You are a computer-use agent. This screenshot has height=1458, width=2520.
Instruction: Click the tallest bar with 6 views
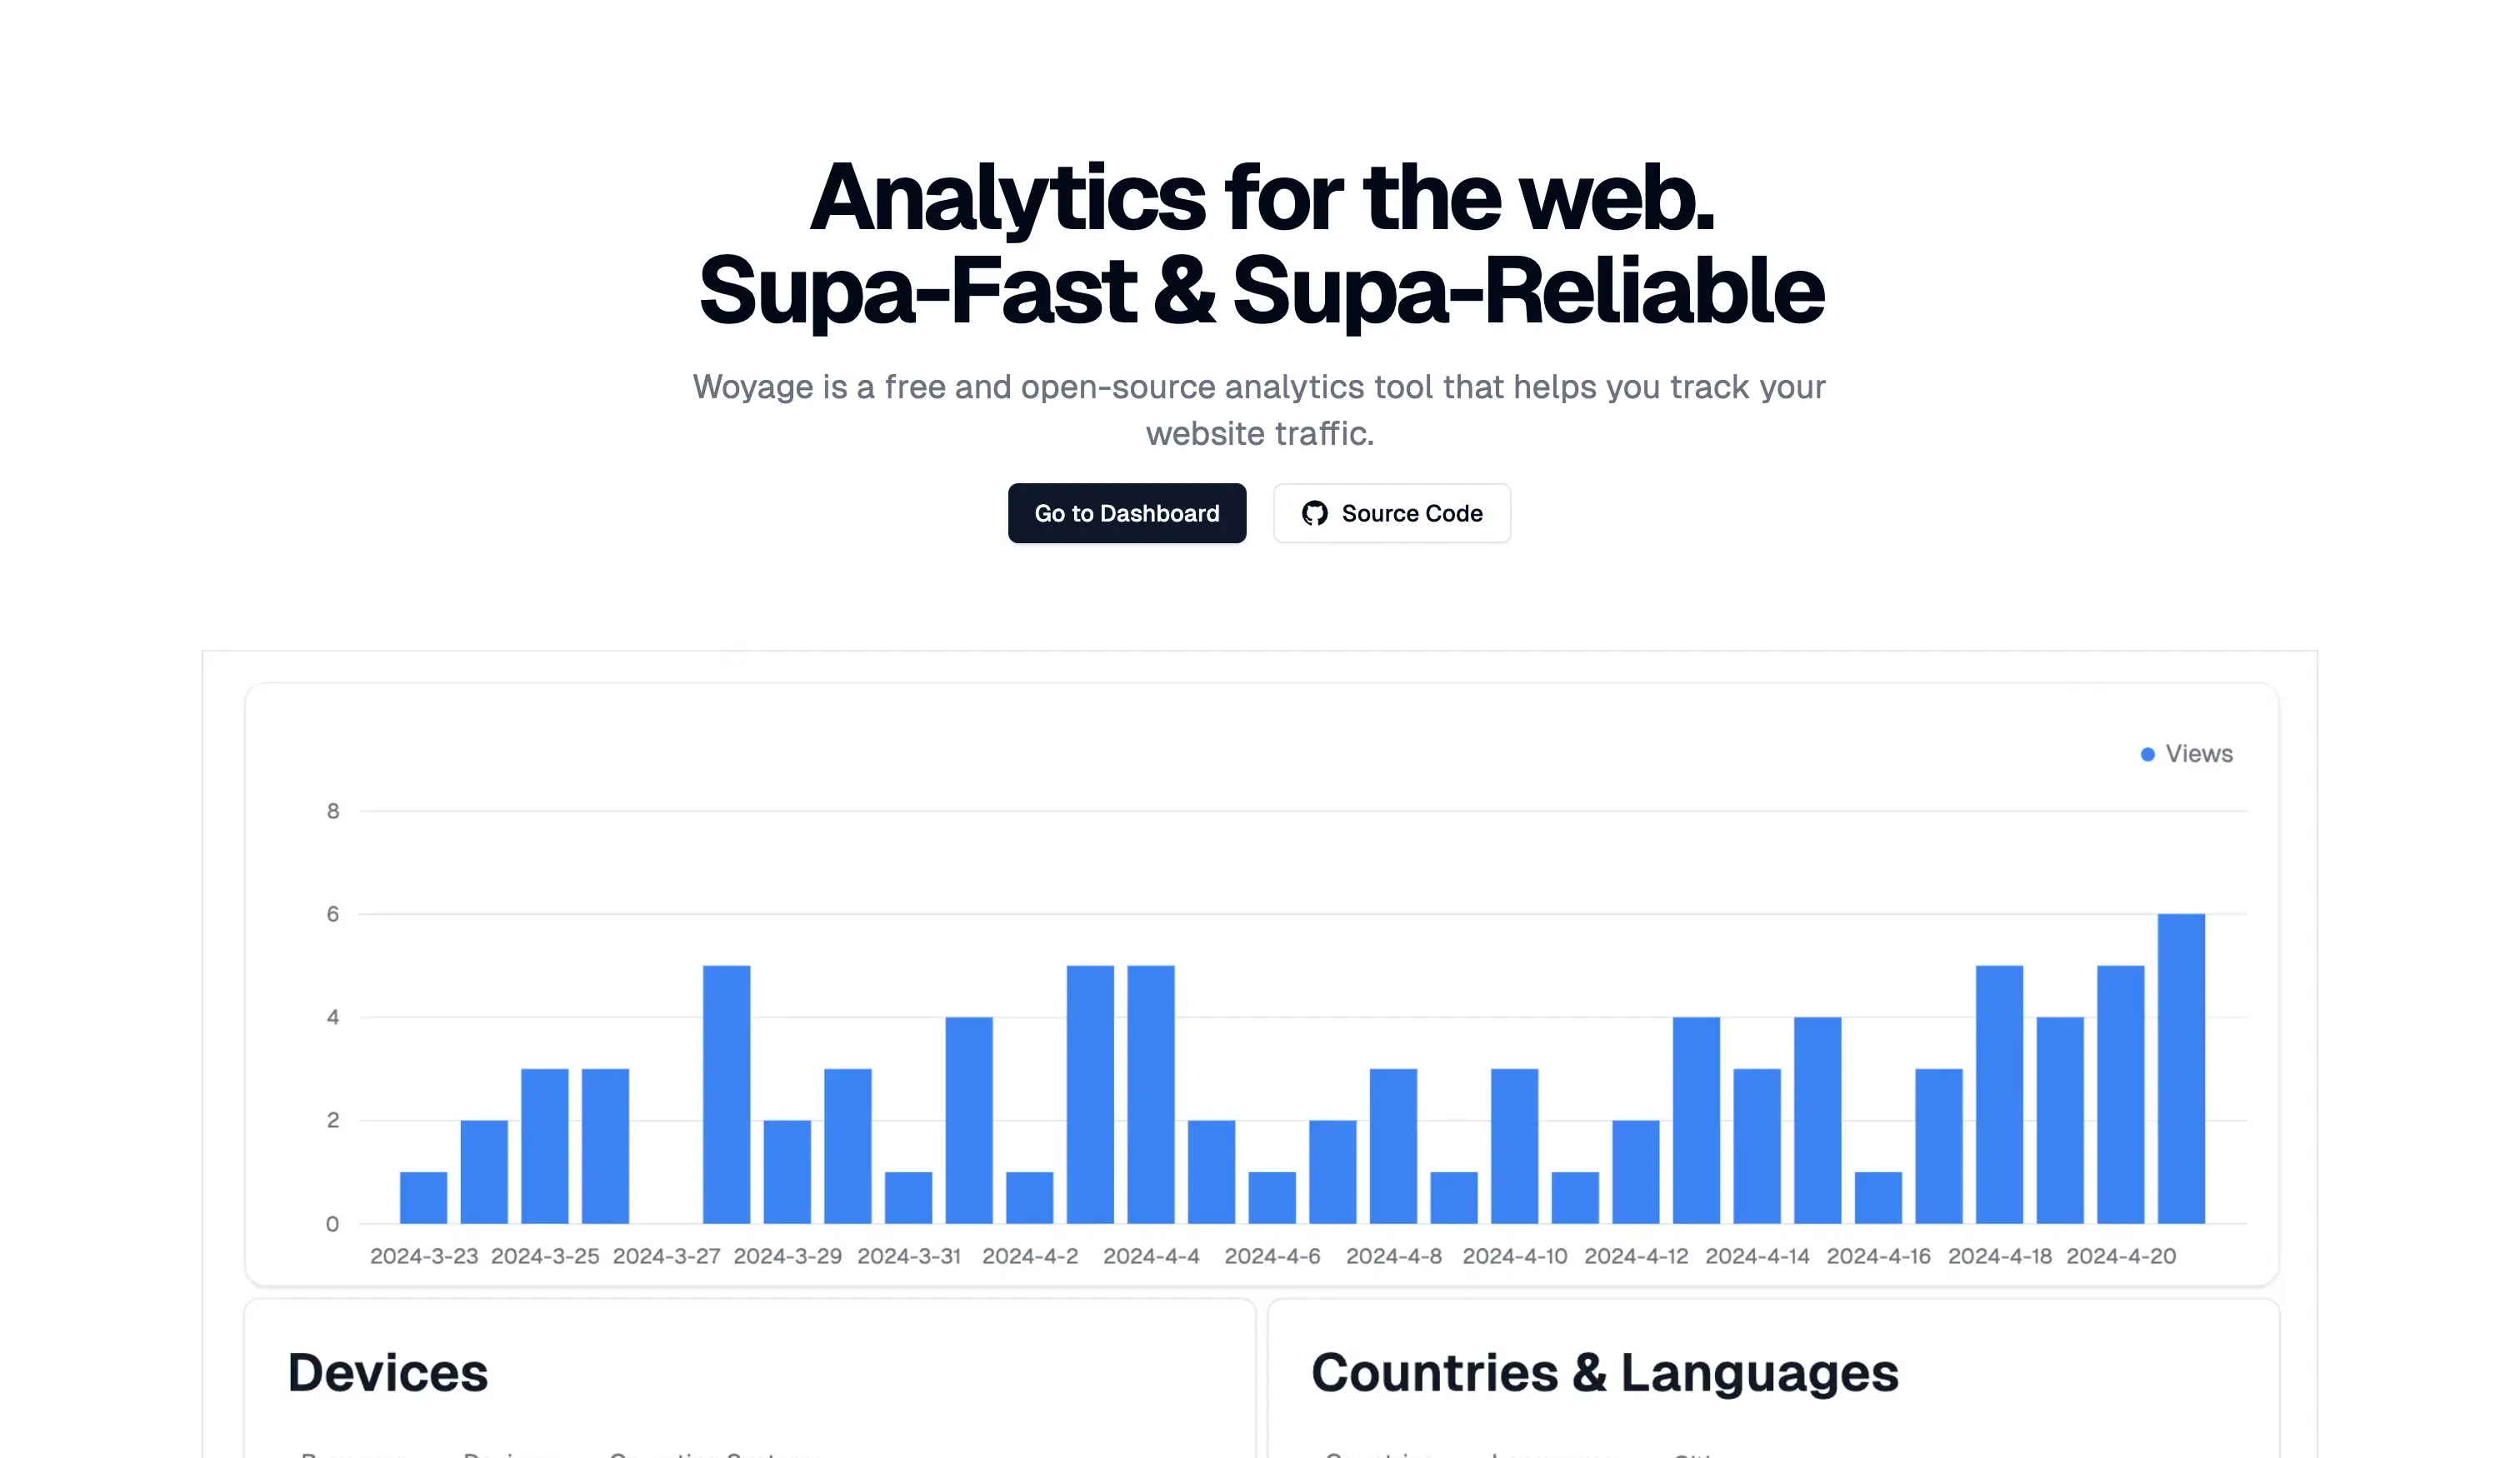pyautogui.click(x=2180, y=1068)
